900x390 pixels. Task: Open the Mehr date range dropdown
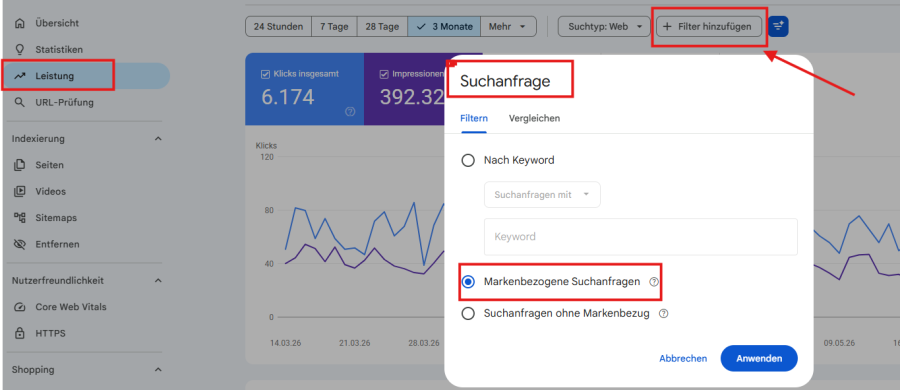pos(509,26)
